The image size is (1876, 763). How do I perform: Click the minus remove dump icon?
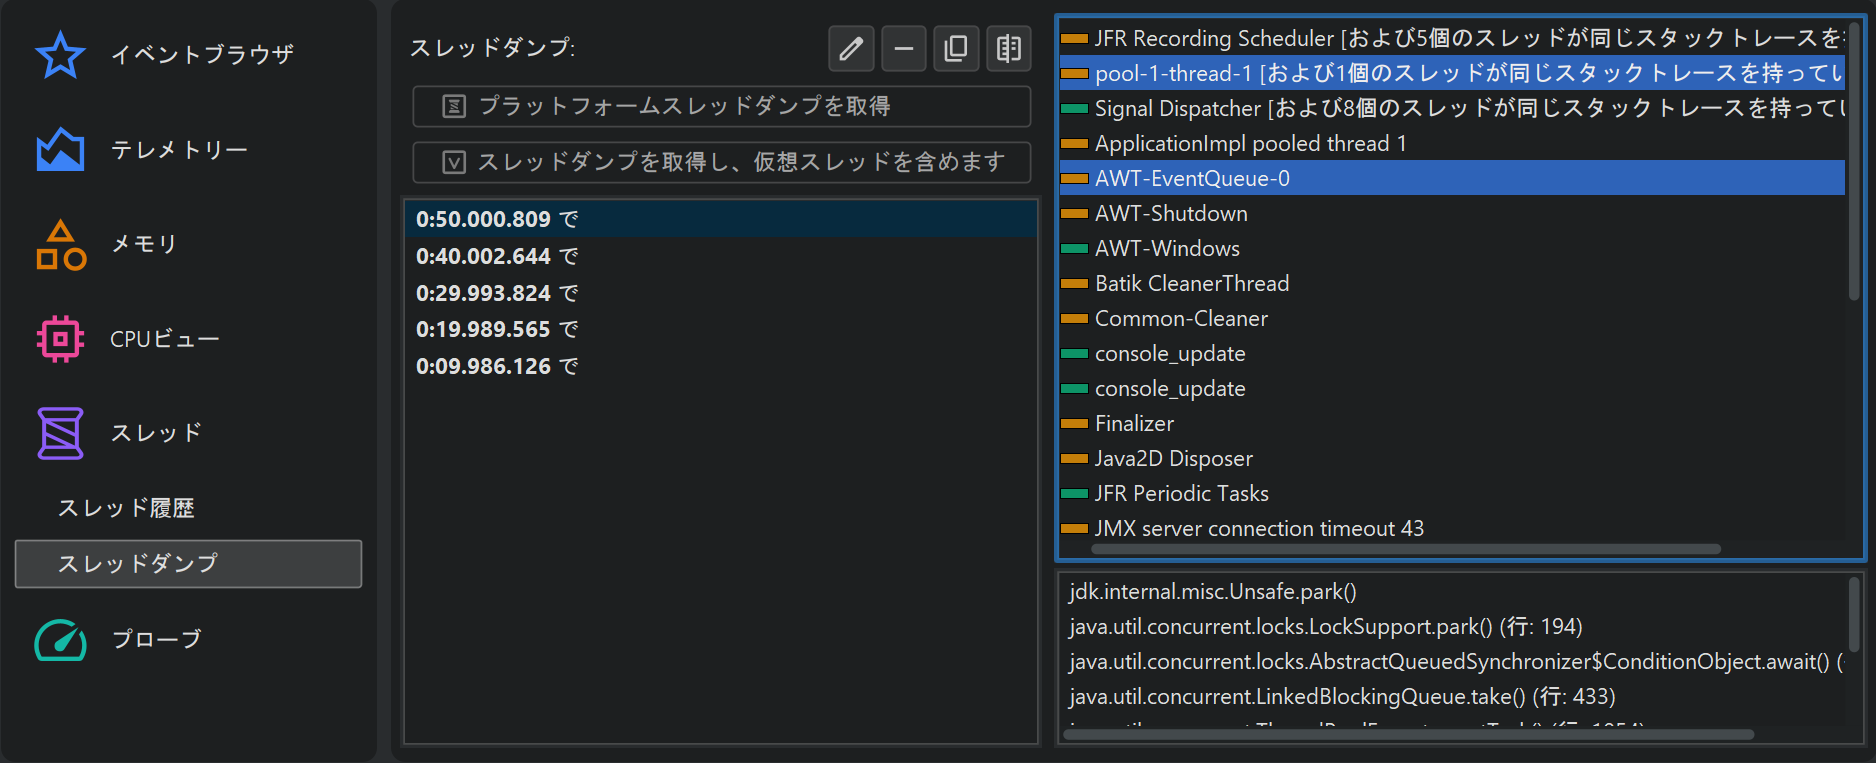coord(903,48)
